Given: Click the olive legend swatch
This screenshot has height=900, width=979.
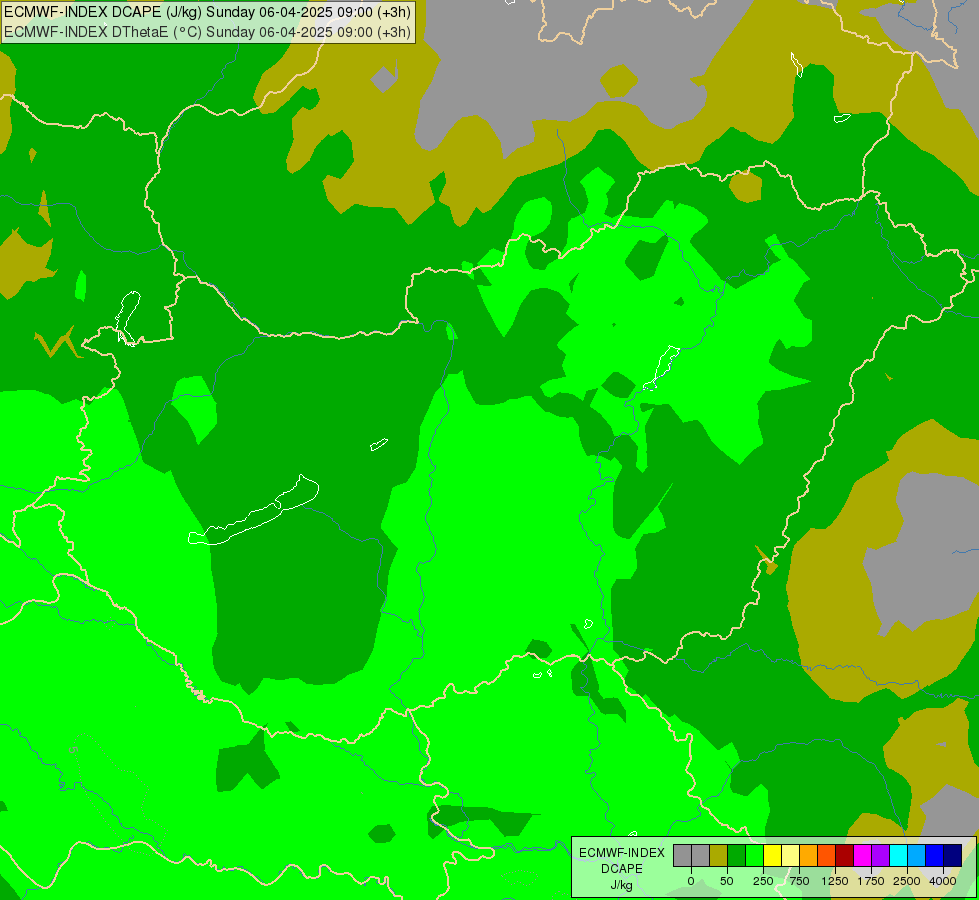Looking at the screenshot, I should point(719,856).
